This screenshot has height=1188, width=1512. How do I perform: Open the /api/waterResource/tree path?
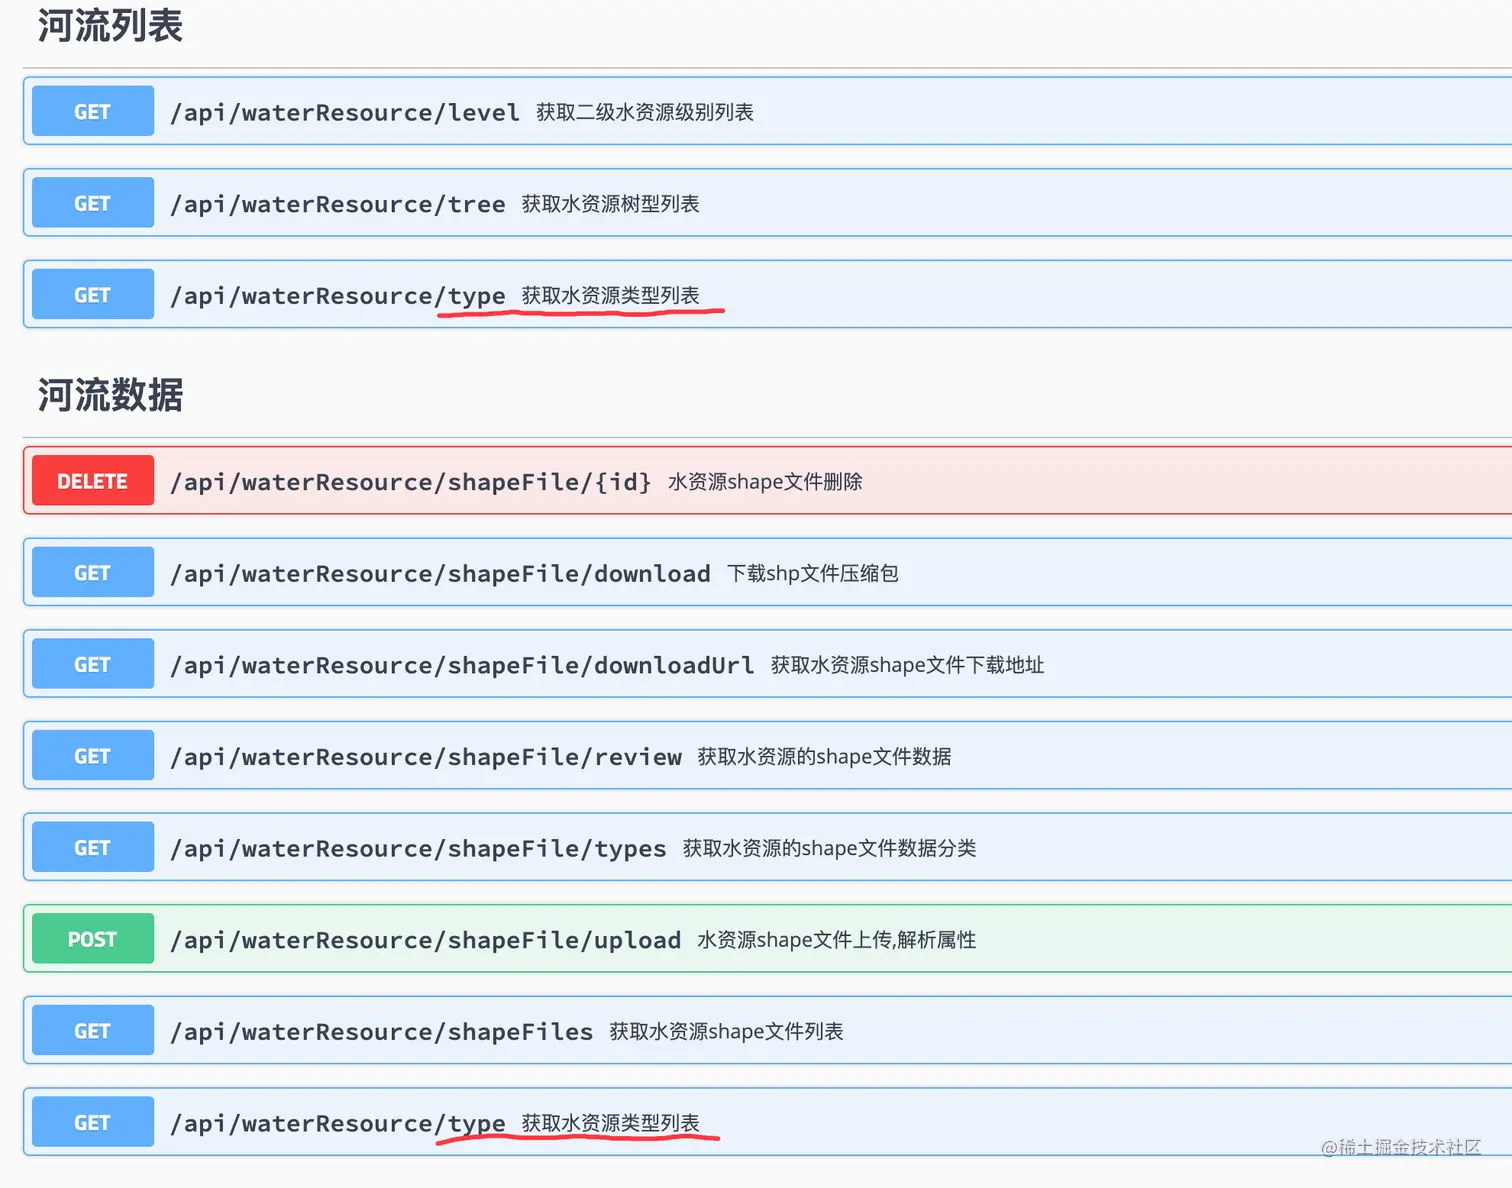pyautogui.click(x=338, y=204)
